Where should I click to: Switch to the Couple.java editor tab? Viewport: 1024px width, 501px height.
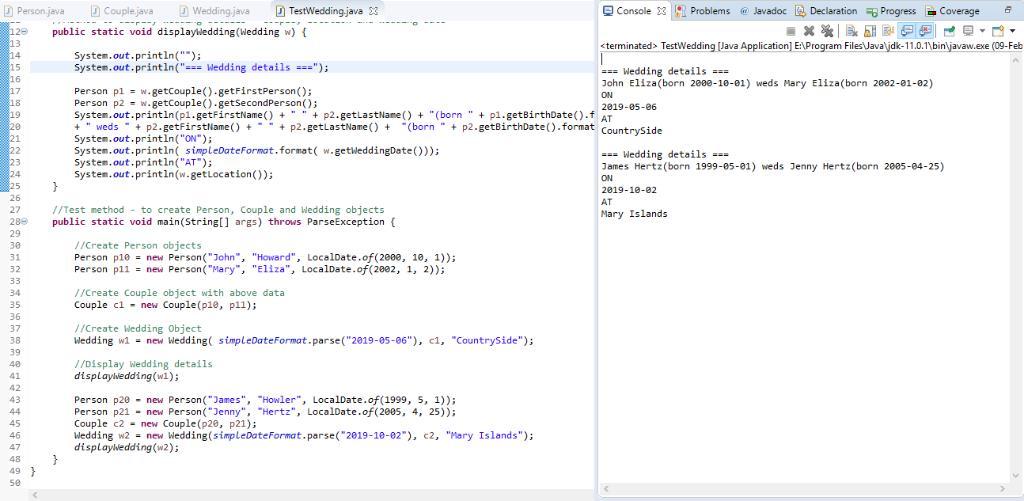[123, 10]
